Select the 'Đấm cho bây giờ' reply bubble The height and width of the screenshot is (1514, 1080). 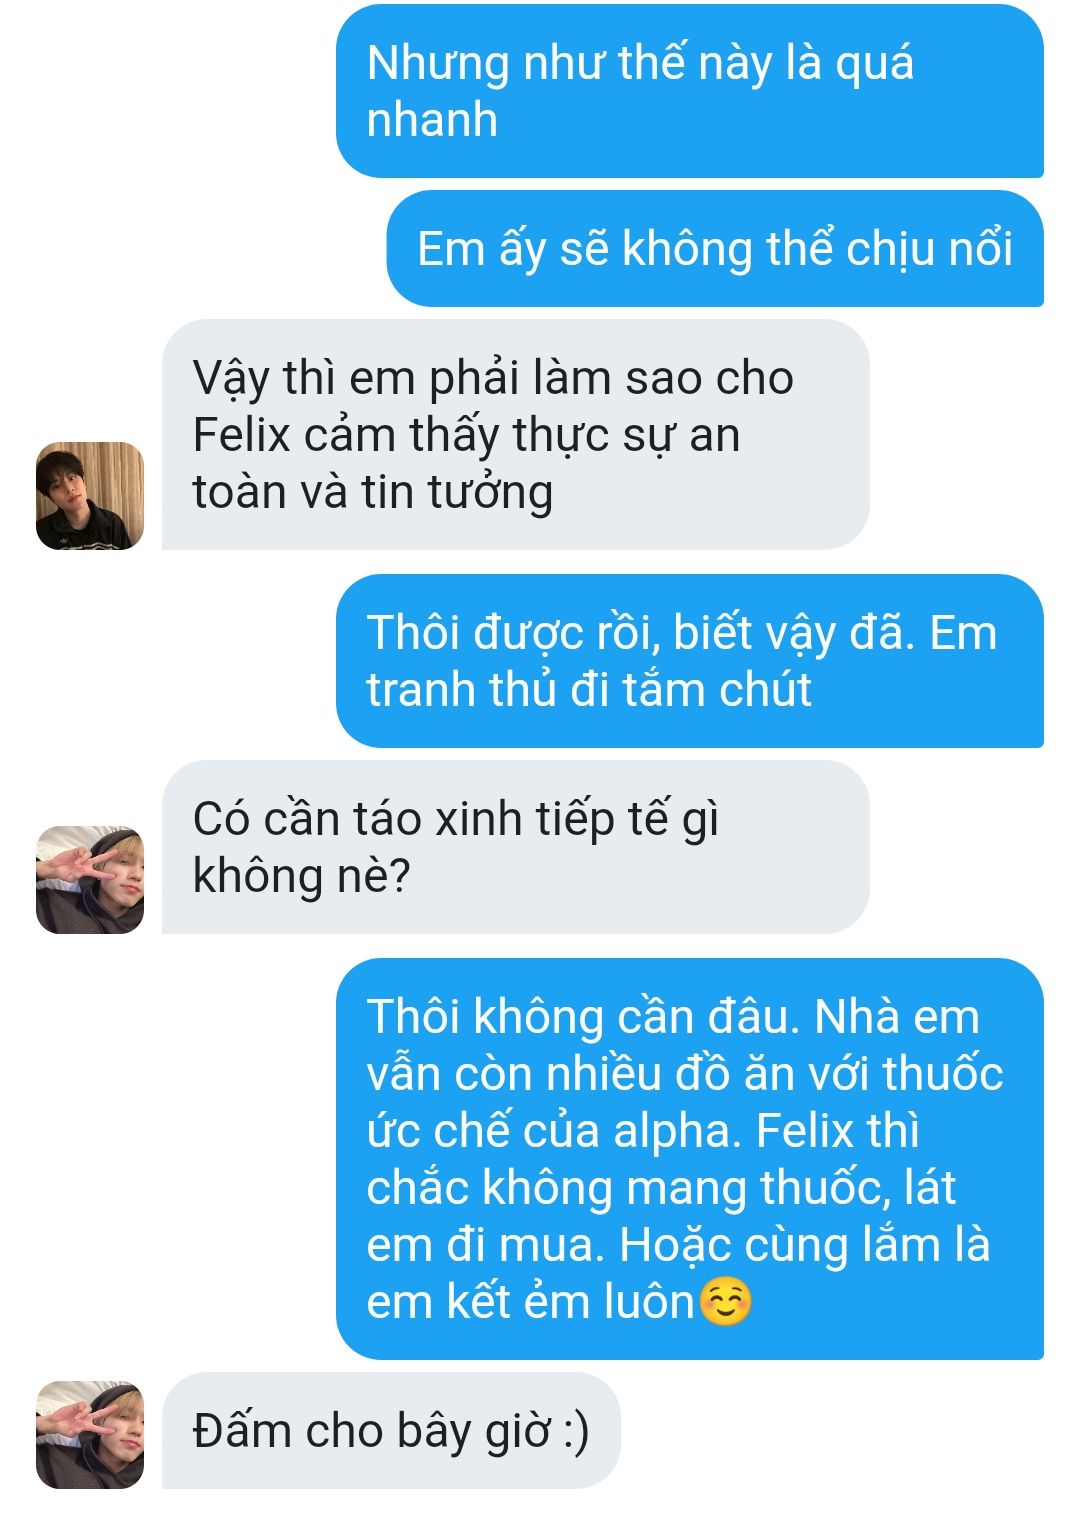click(x=391, y=1431)
